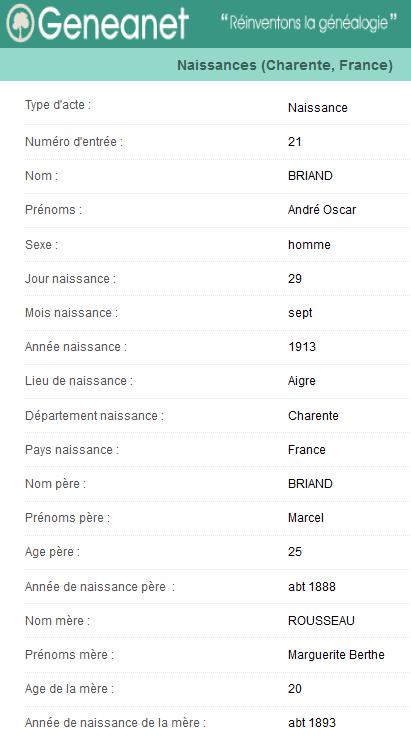Click the country value France
Viewport: 411px width, 736px height.
tap(306, 449)
